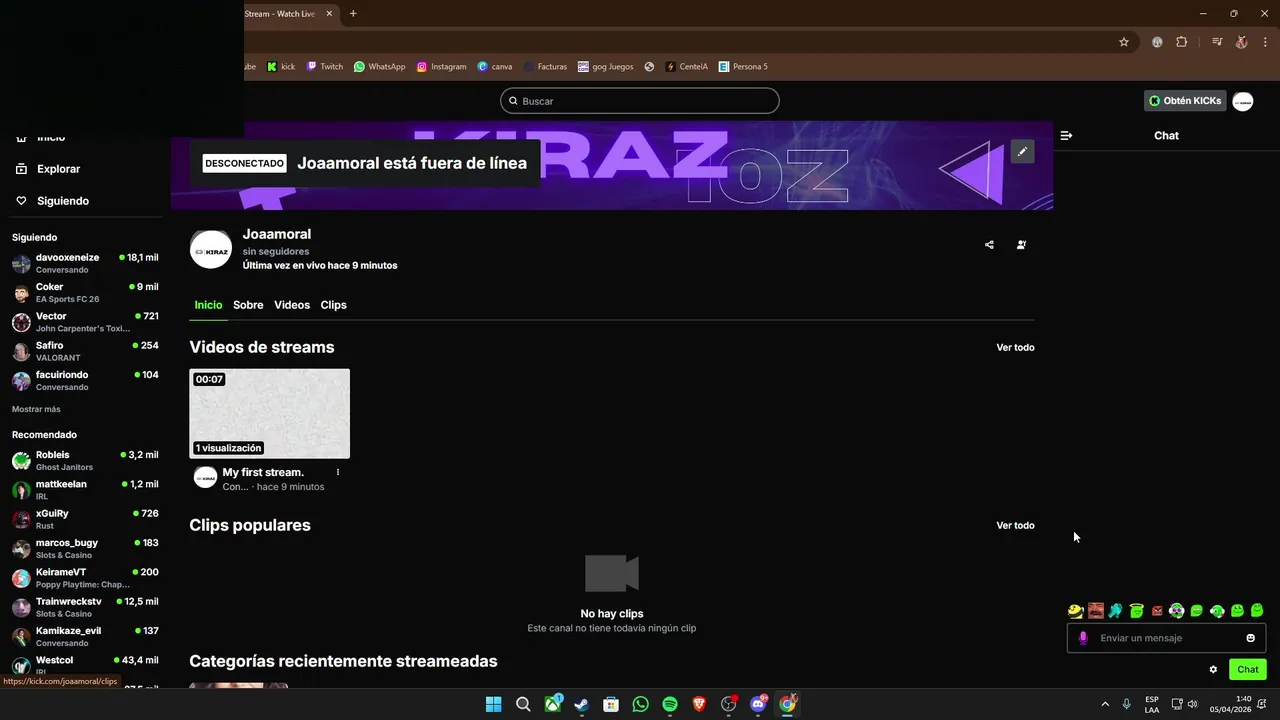This screenshot has width=1280, height=720.
Task: Insert the green angel halo emote
Action: point(1136,610)
